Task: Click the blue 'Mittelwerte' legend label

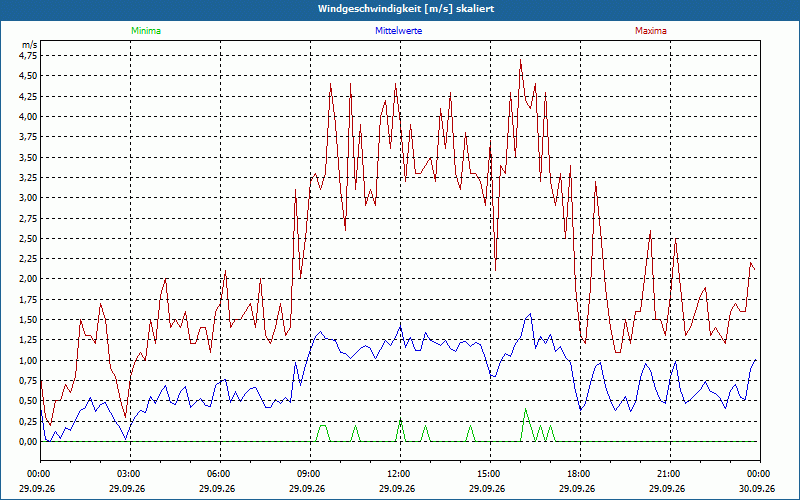Action: tap(398, 31)
